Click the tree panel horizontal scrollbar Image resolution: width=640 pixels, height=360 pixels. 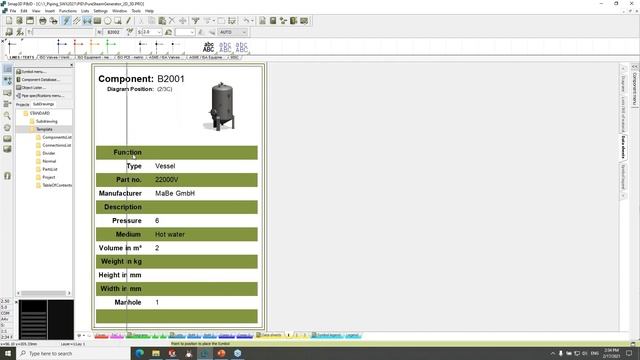point(43,293)
